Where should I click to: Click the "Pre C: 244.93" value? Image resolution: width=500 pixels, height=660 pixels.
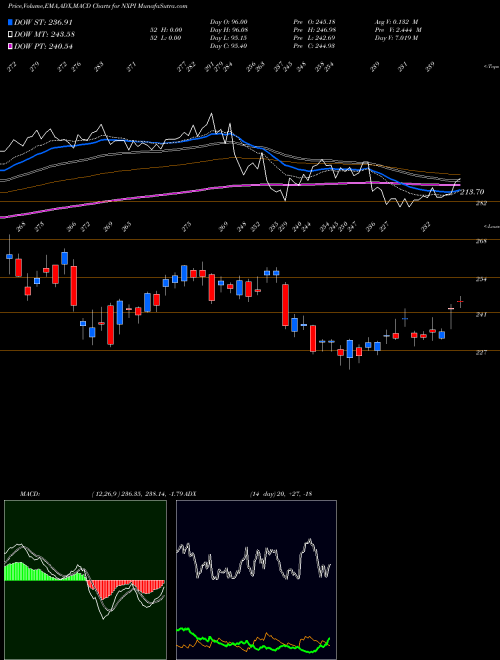(x=314, y=46)
